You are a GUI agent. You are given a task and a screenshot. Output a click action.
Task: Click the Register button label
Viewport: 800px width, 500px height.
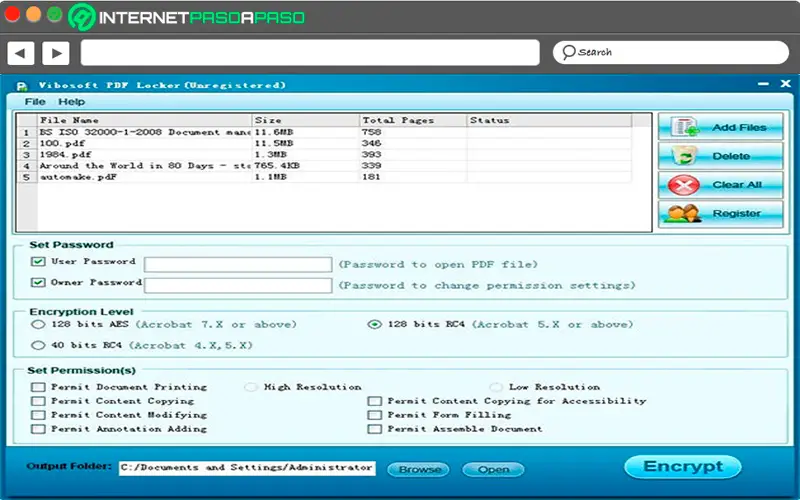[x=737, y=213]
